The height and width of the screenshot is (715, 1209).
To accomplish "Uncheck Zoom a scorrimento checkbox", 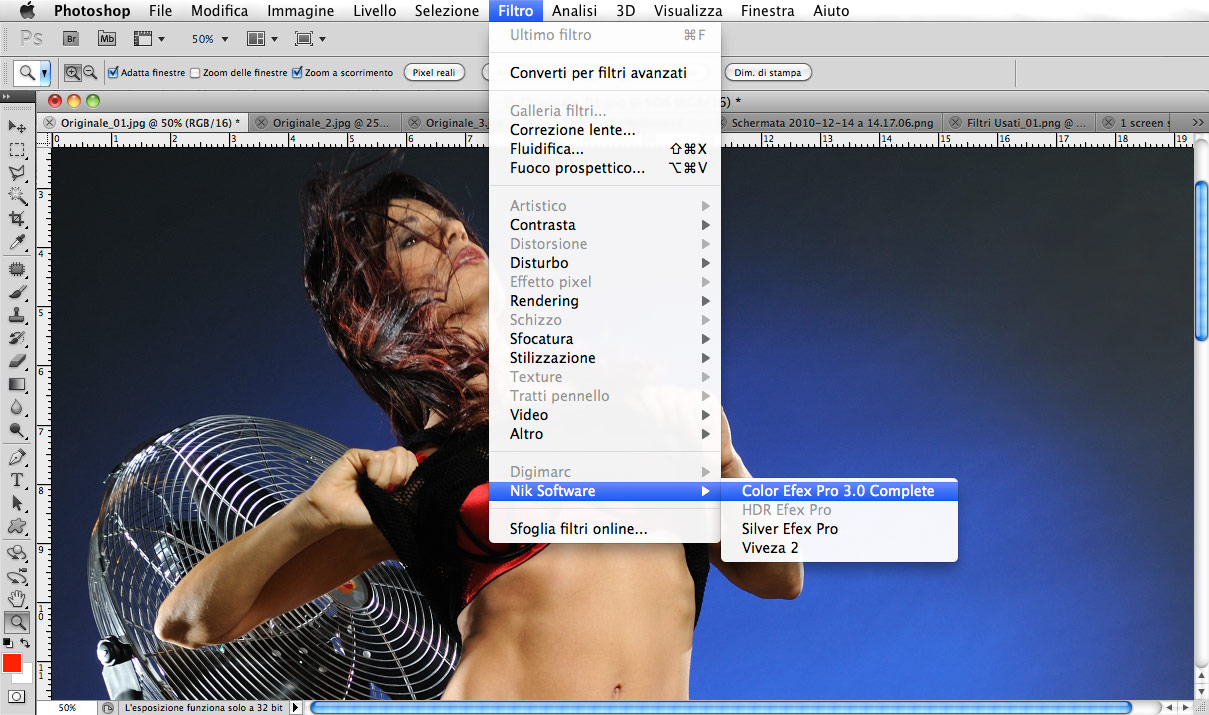I will (x=297, y=72).
